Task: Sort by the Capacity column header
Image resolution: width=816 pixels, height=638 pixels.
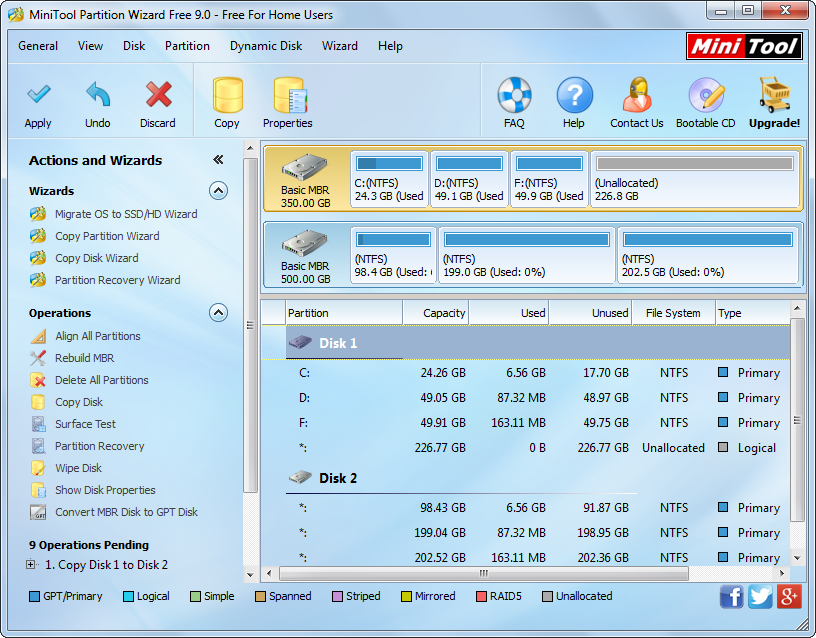Action: (x=436, y=313)
